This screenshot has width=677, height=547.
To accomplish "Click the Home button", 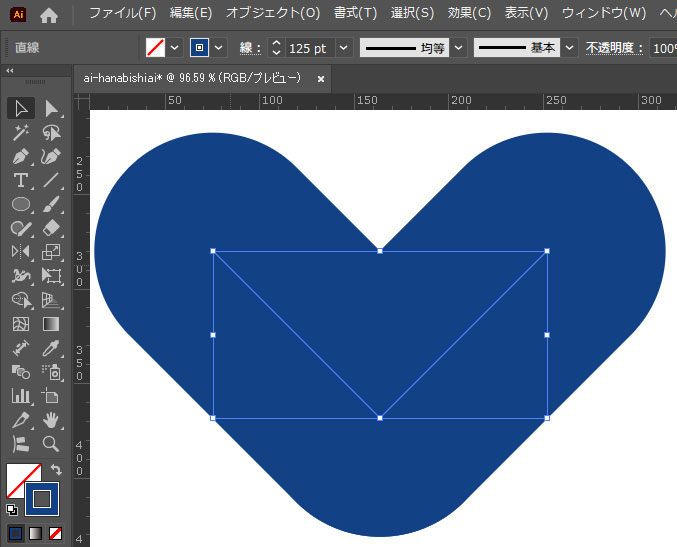I will 49,14.
